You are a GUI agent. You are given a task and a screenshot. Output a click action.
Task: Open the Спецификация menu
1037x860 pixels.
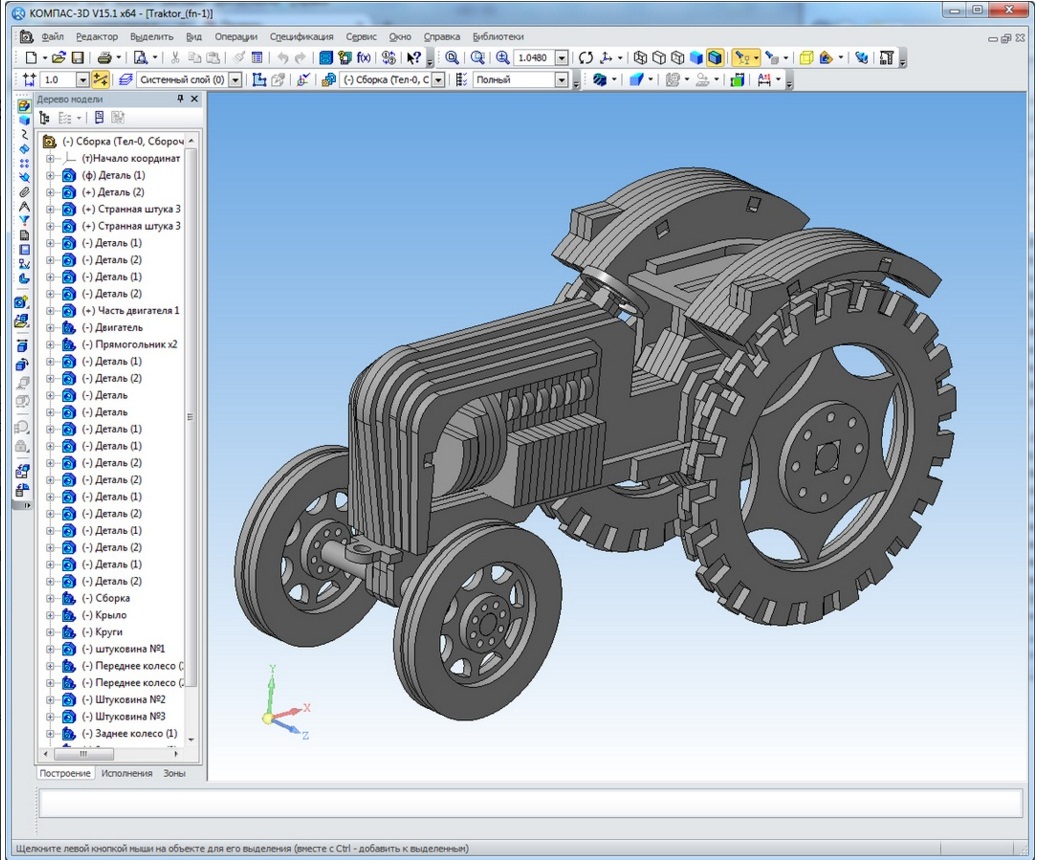tap(302, 37)
